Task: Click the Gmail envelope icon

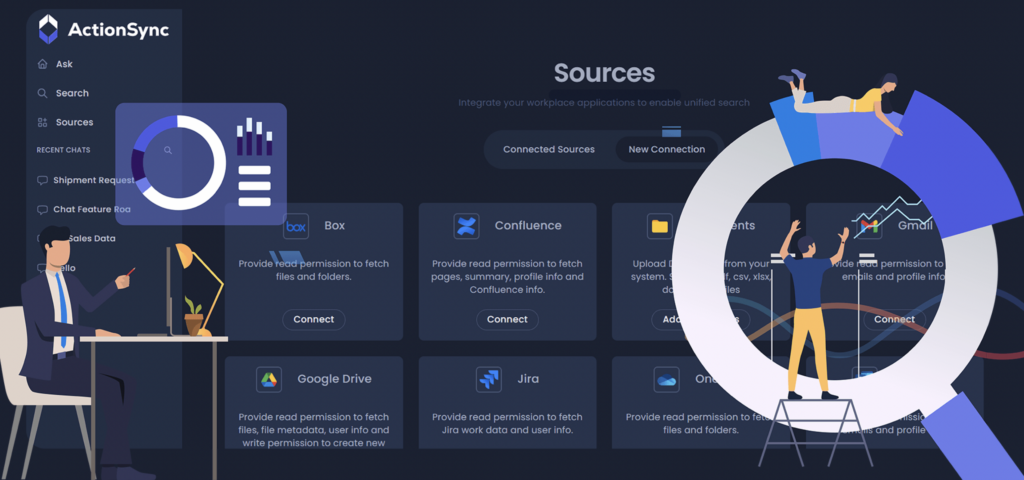Action: point(870,227)
